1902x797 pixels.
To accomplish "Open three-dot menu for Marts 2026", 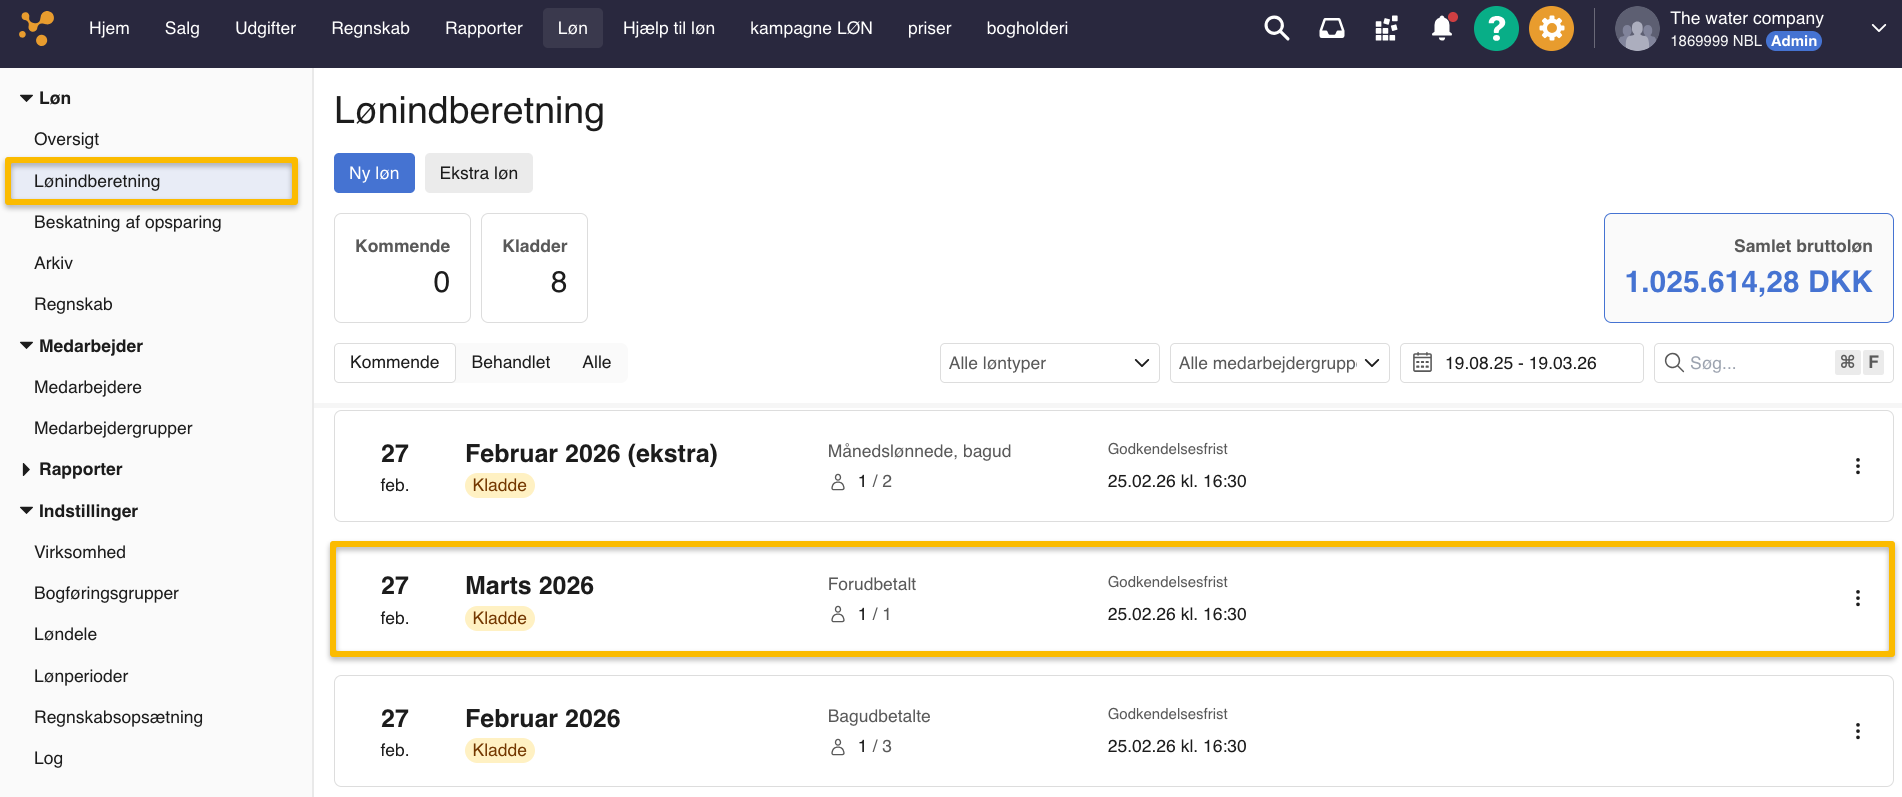I will coord(1857,599).
